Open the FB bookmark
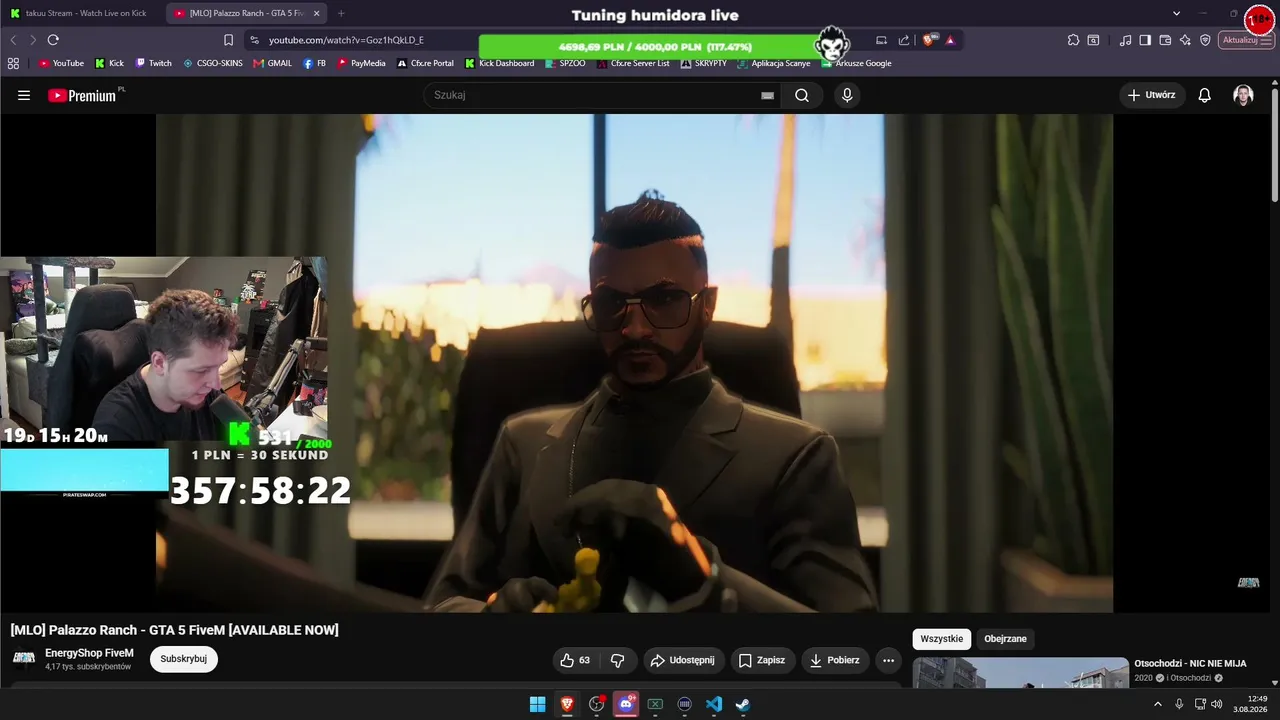1280x720 pixels. pos(314,63)
